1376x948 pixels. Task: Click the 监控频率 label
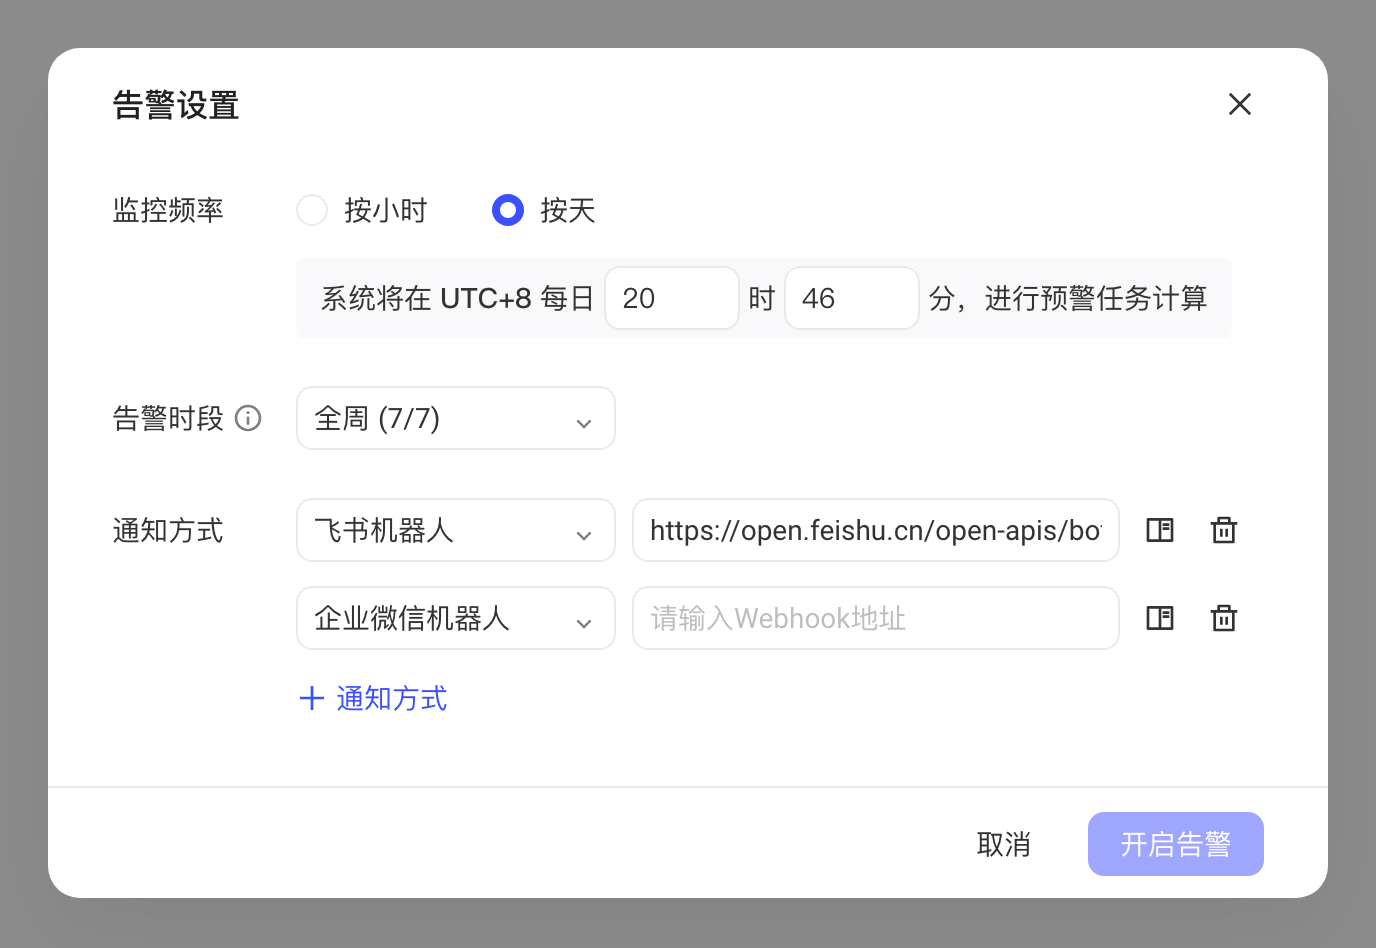tap(168, 210)
